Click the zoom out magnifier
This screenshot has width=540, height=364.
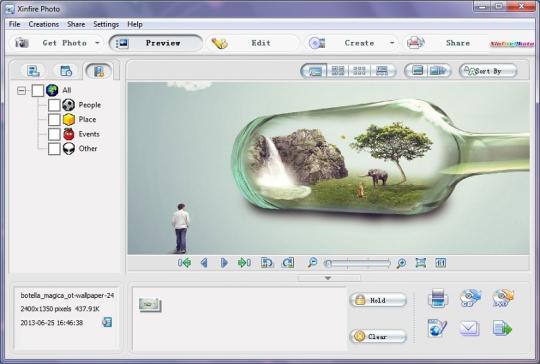point(312,263)
